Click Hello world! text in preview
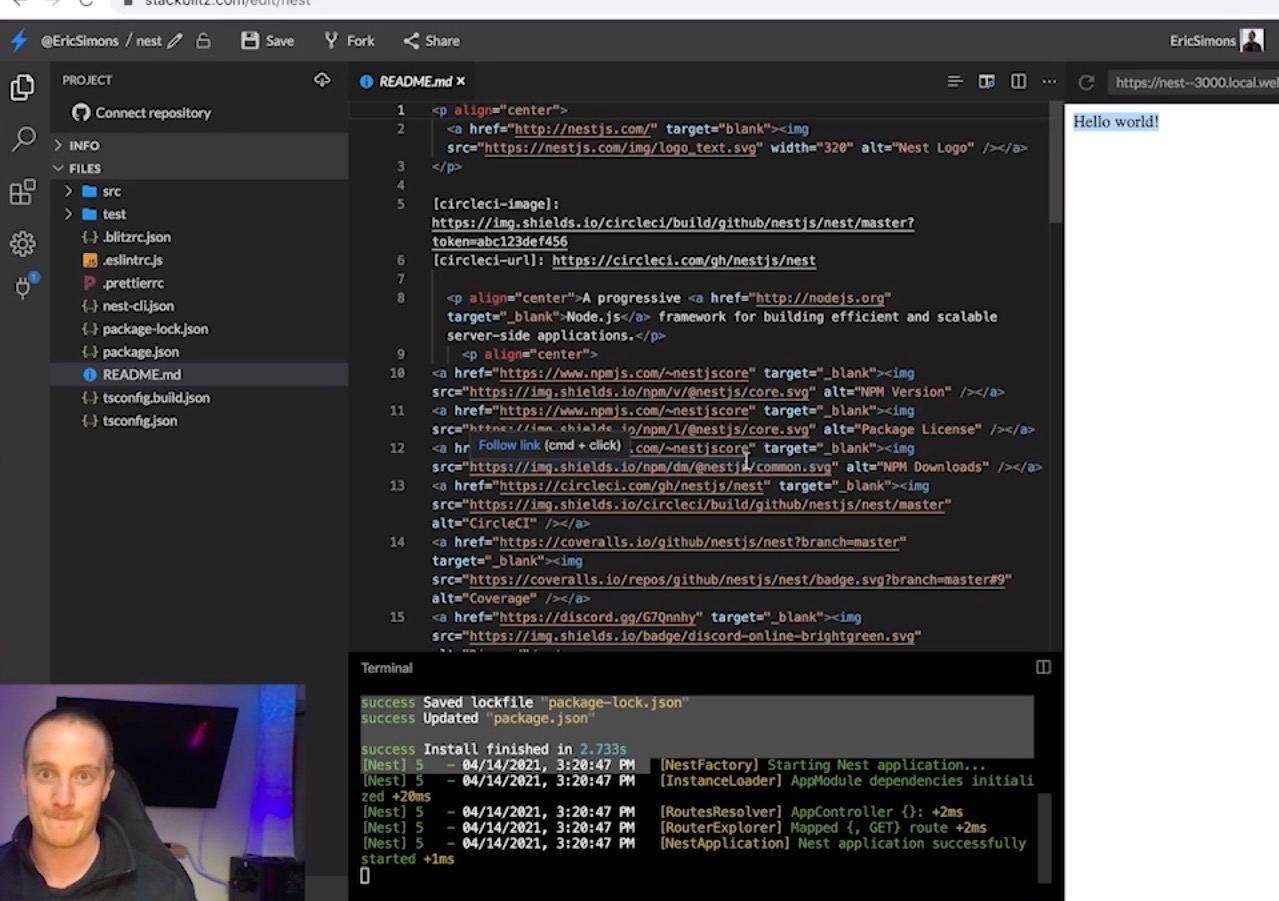The image size is (1279, 901). point(1116,122)
